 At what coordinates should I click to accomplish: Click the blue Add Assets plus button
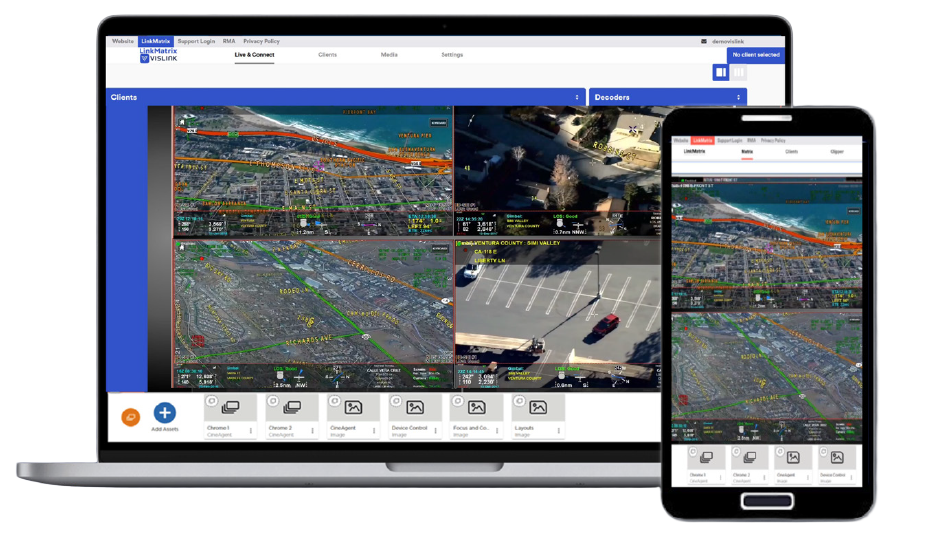pyautogui.click(x=165, y=412)
